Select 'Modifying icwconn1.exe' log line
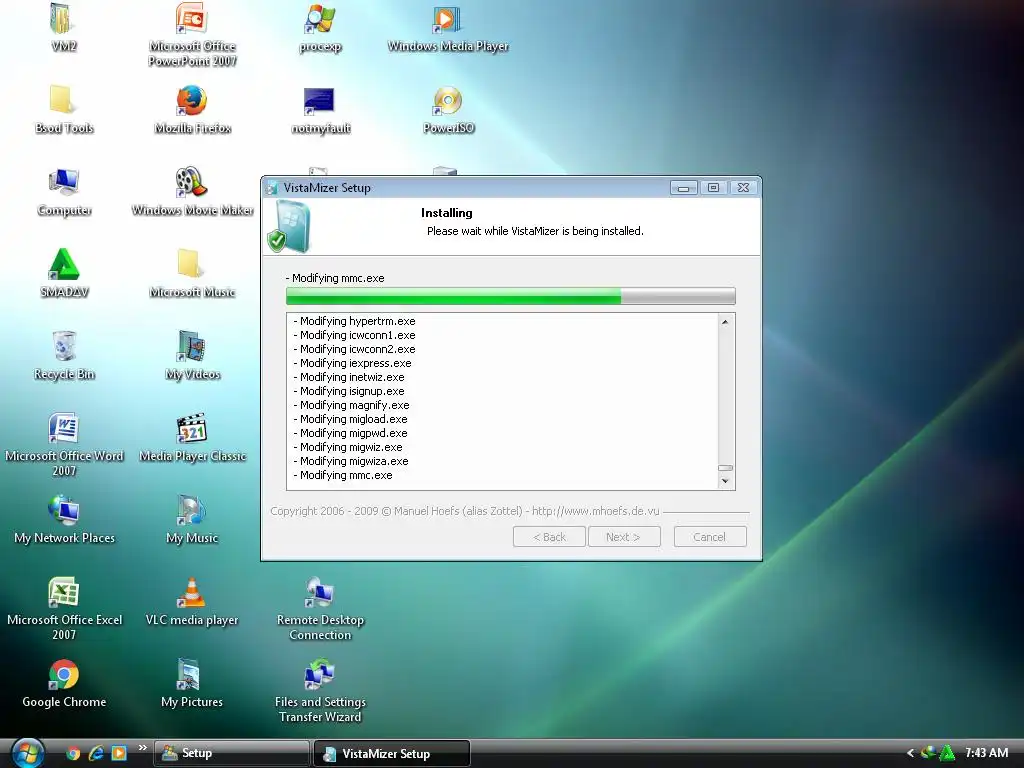This screenshot has width=1024, height=768. (354, 335)
